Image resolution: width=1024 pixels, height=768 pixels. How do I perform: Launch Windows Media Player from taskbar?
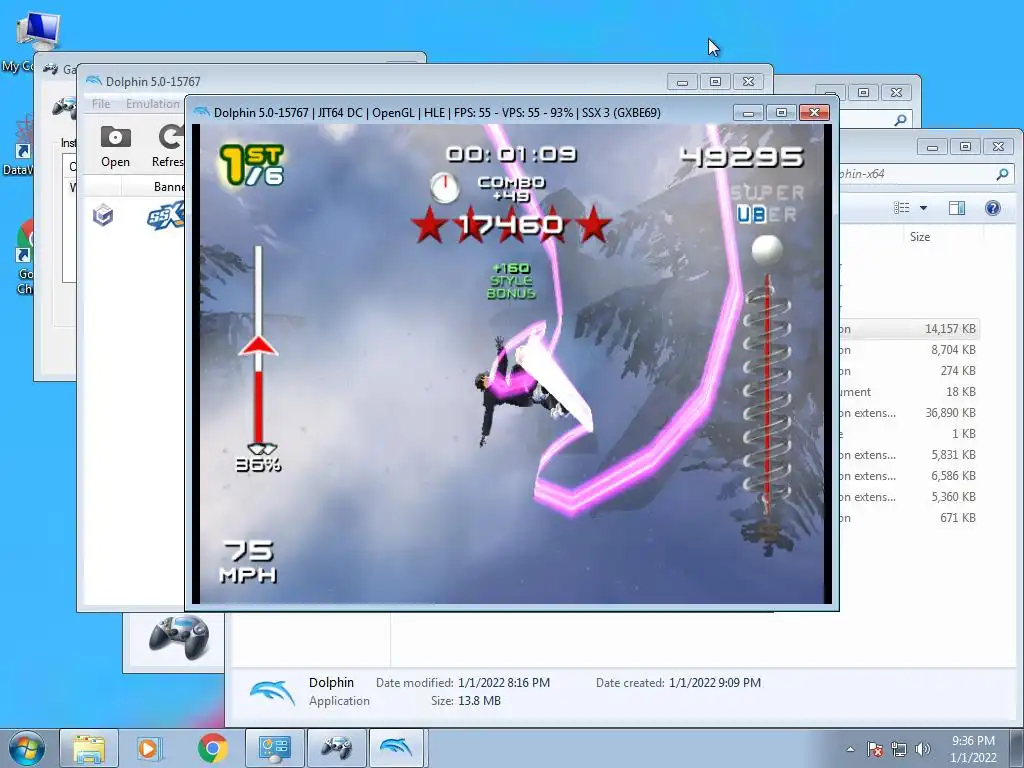point(148,748)
